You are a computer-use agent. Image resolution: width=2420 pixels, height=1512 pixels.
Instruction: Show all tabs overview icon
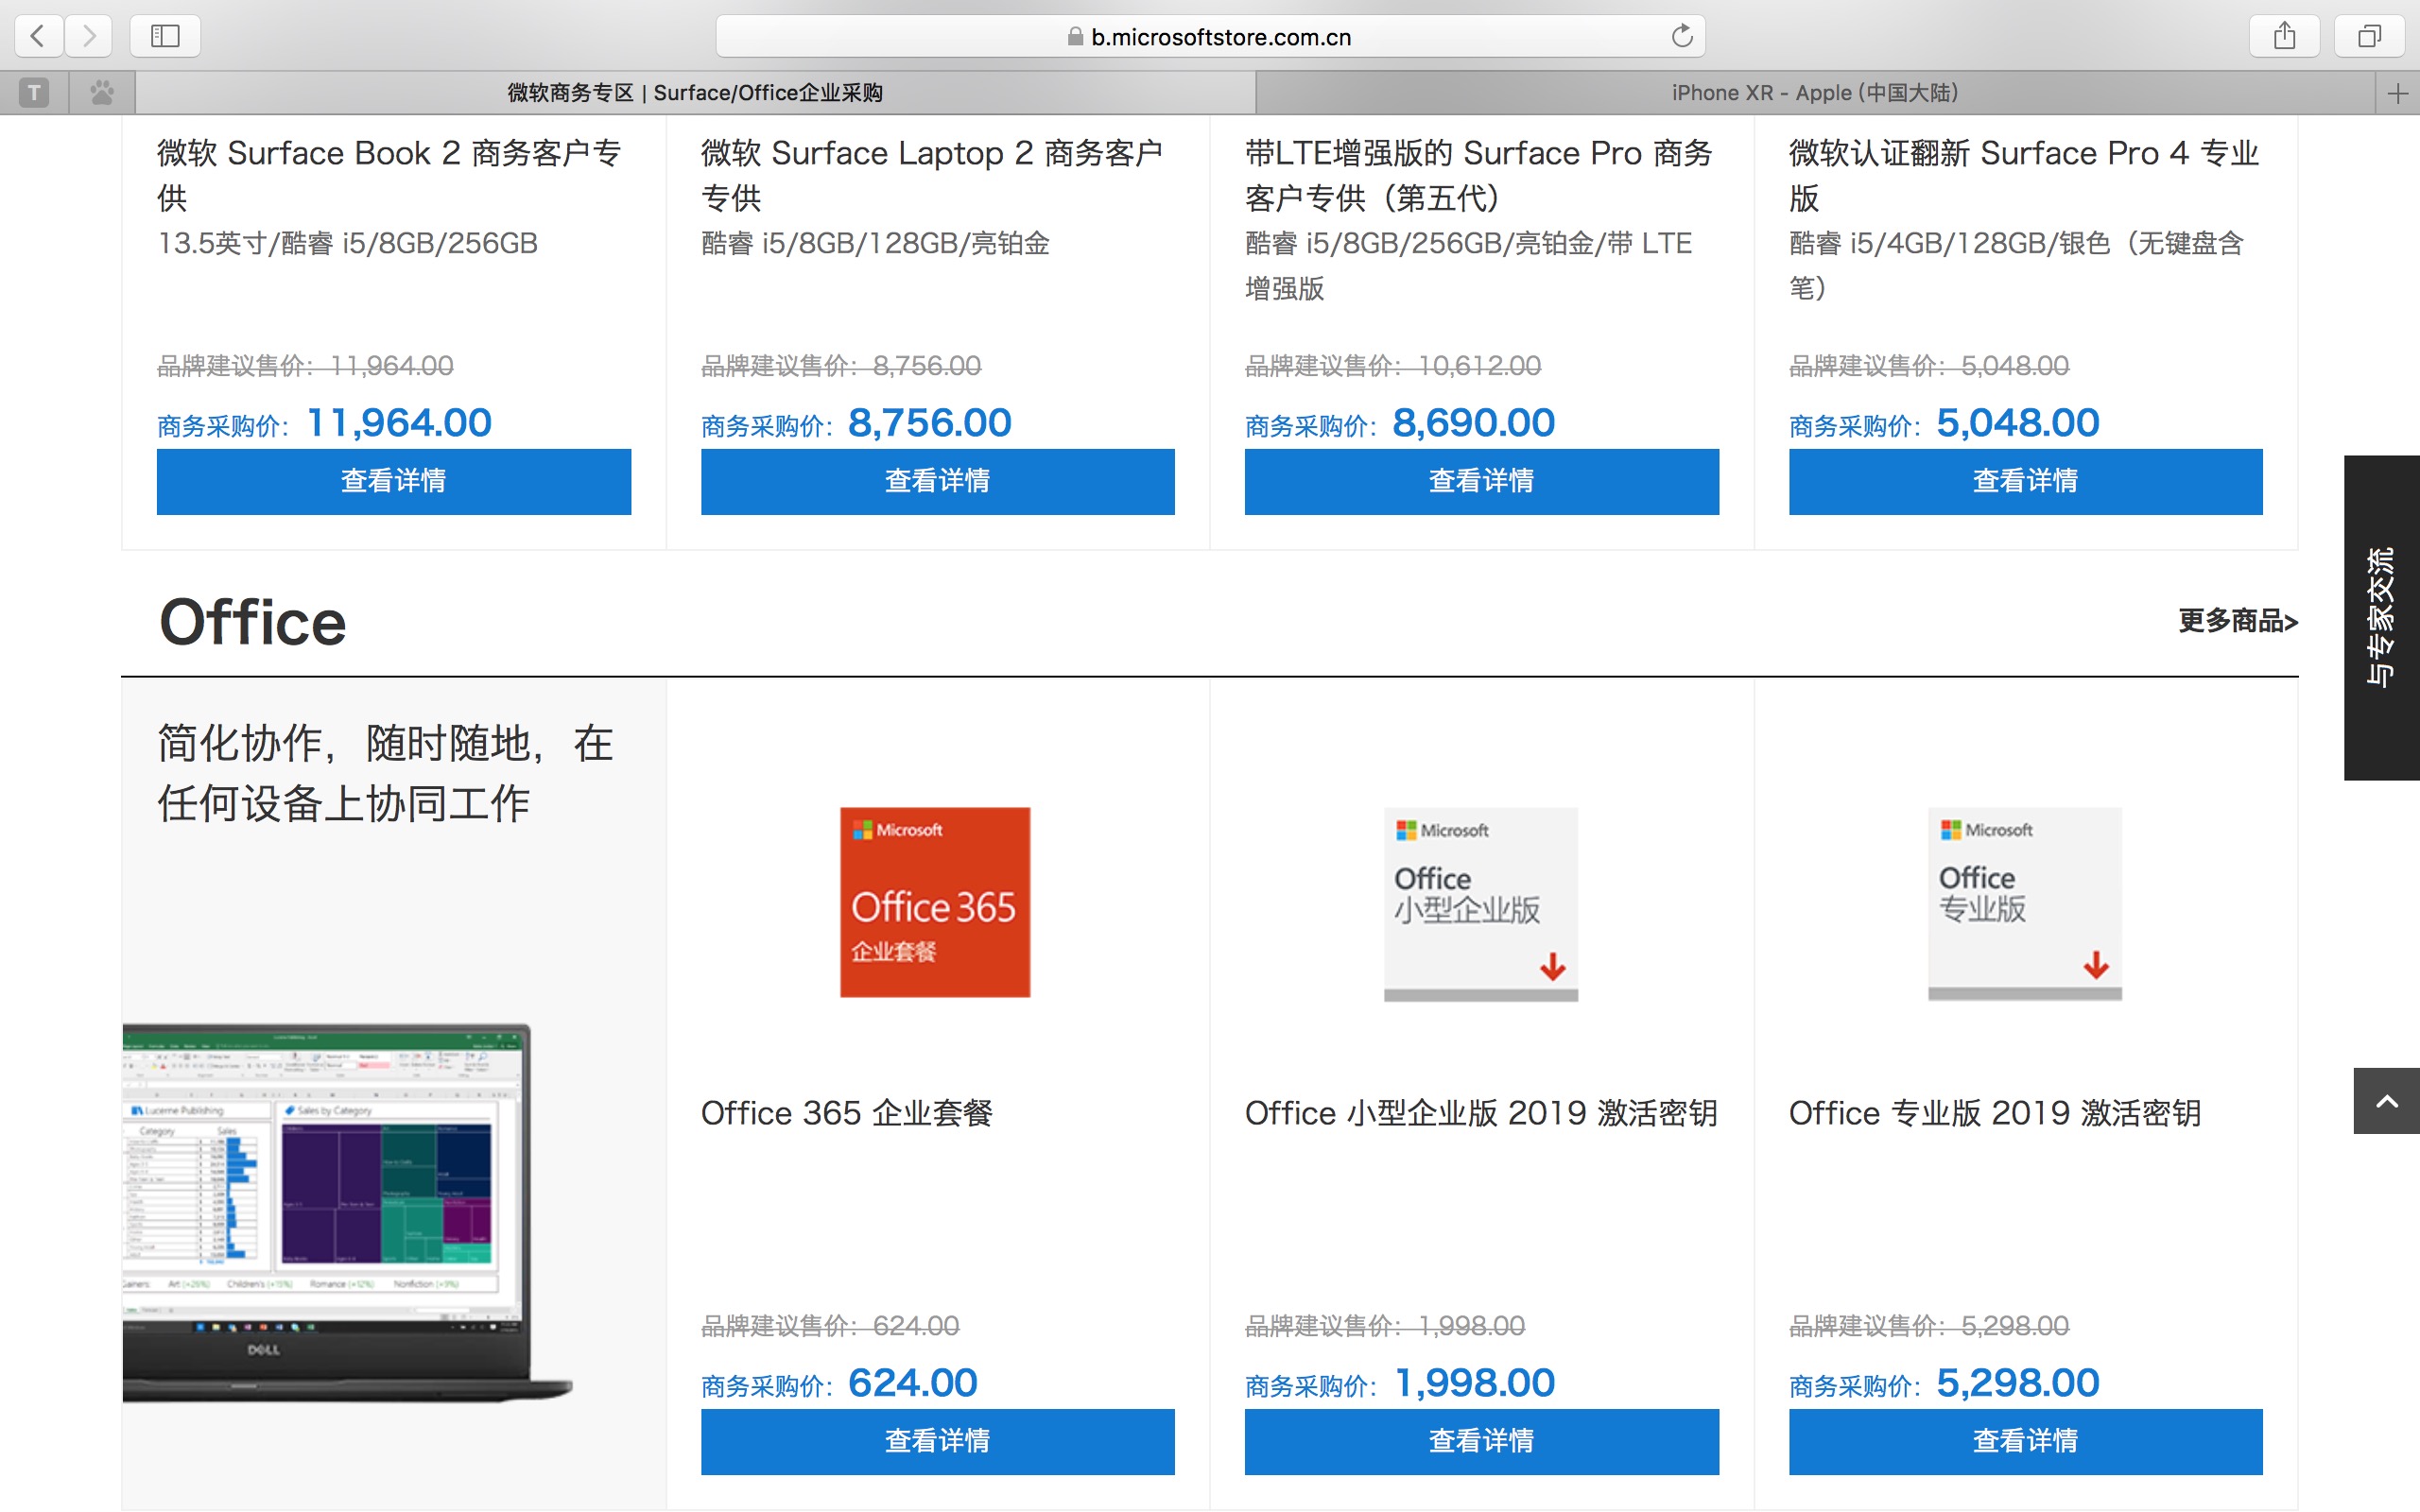pyautogui.click(x=2369, y=36)
